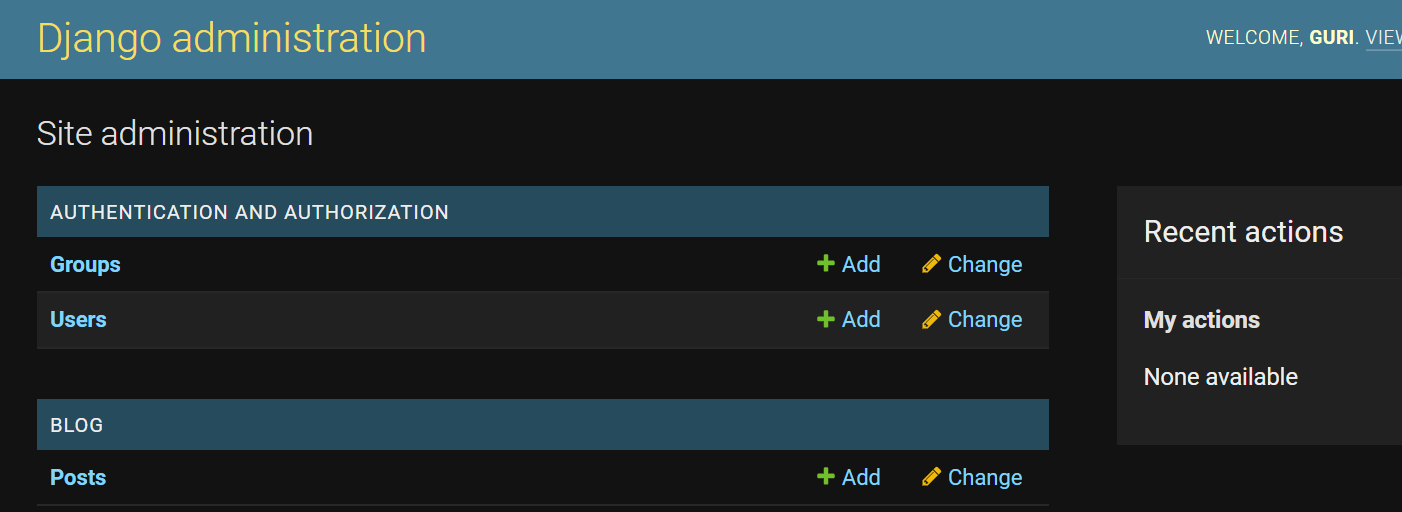Viewport: 1402px width, 512px height.
Task: Open the Authentication and Authorization section
Action: 249,212
